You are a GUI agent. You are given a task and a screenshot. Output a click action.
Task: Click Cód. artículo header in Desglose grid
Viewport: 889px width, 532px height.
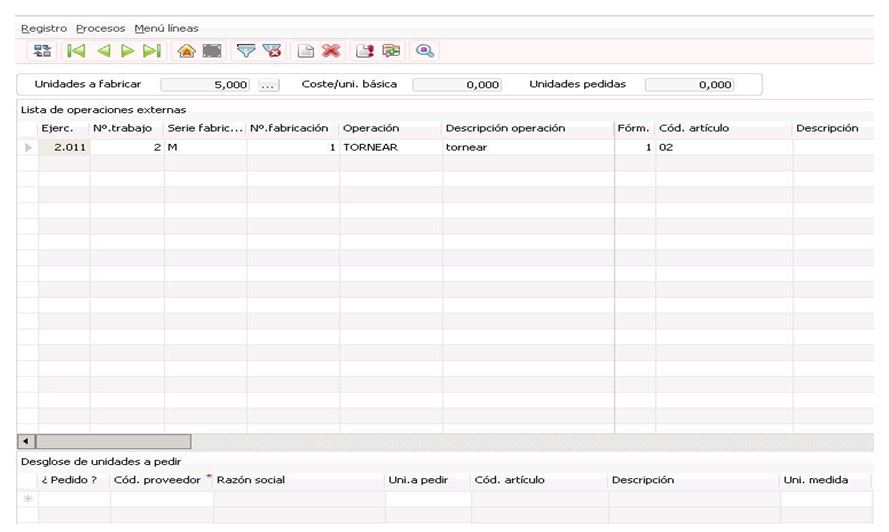539,480
